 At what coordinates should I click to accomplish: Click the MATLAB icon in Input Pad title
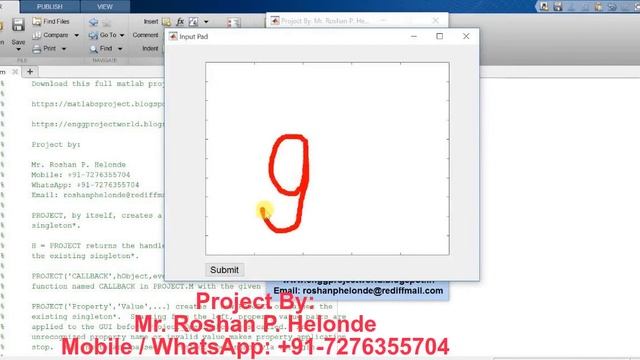[x=173, y=36]
